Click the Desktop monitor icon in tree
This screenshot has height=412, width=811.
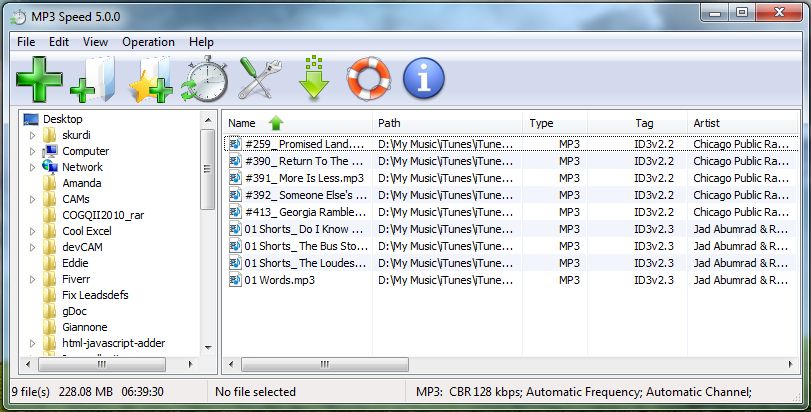(31, 119)
